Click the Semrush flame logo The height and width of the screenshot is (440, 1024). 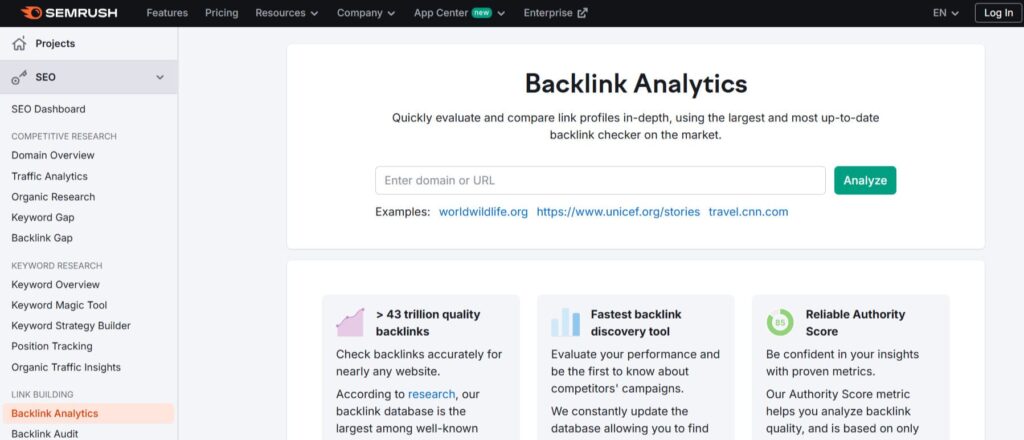coord(31,12)
